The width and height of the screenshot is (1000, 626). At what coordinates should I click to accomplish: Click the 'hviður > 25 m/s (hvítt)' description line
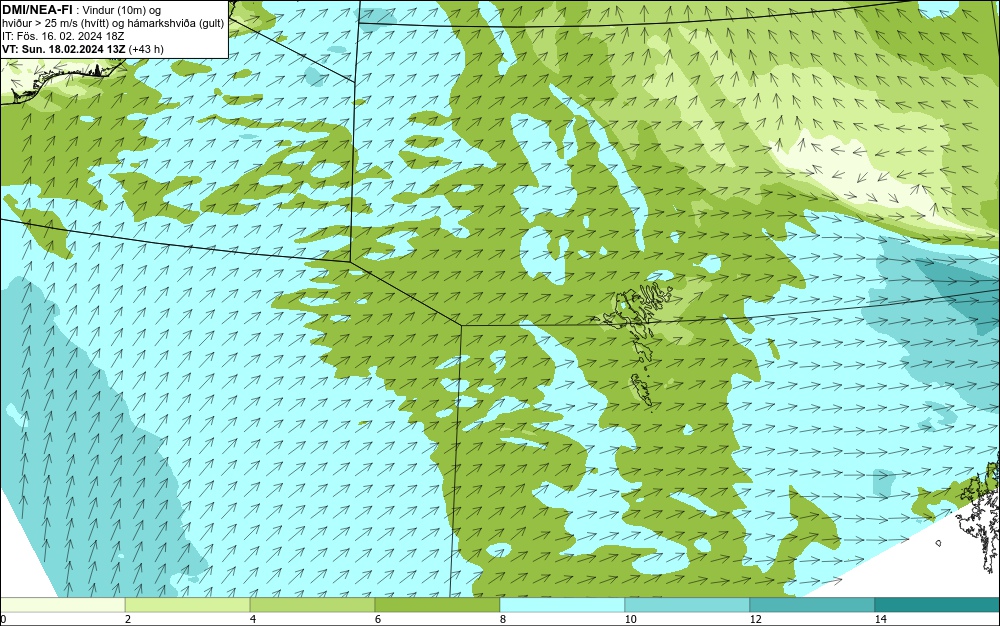(x=114, y=23)
